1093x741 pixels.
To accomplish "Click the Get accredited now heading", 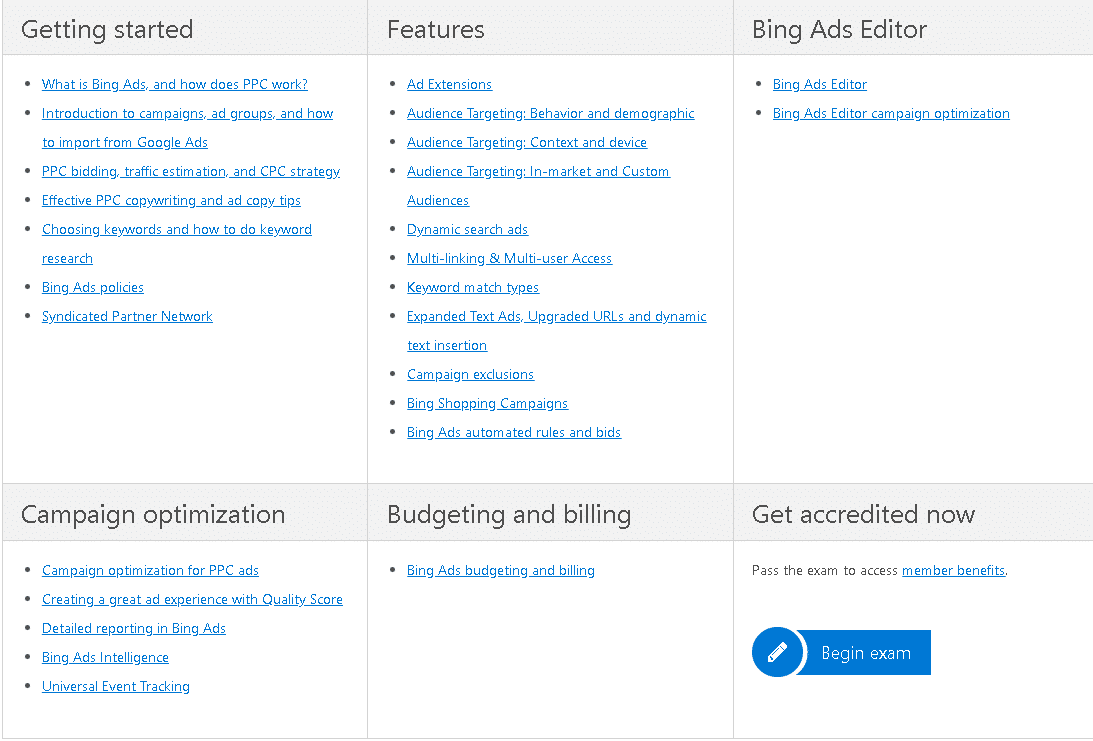I will pyautogui.click(x=863, y=514).
